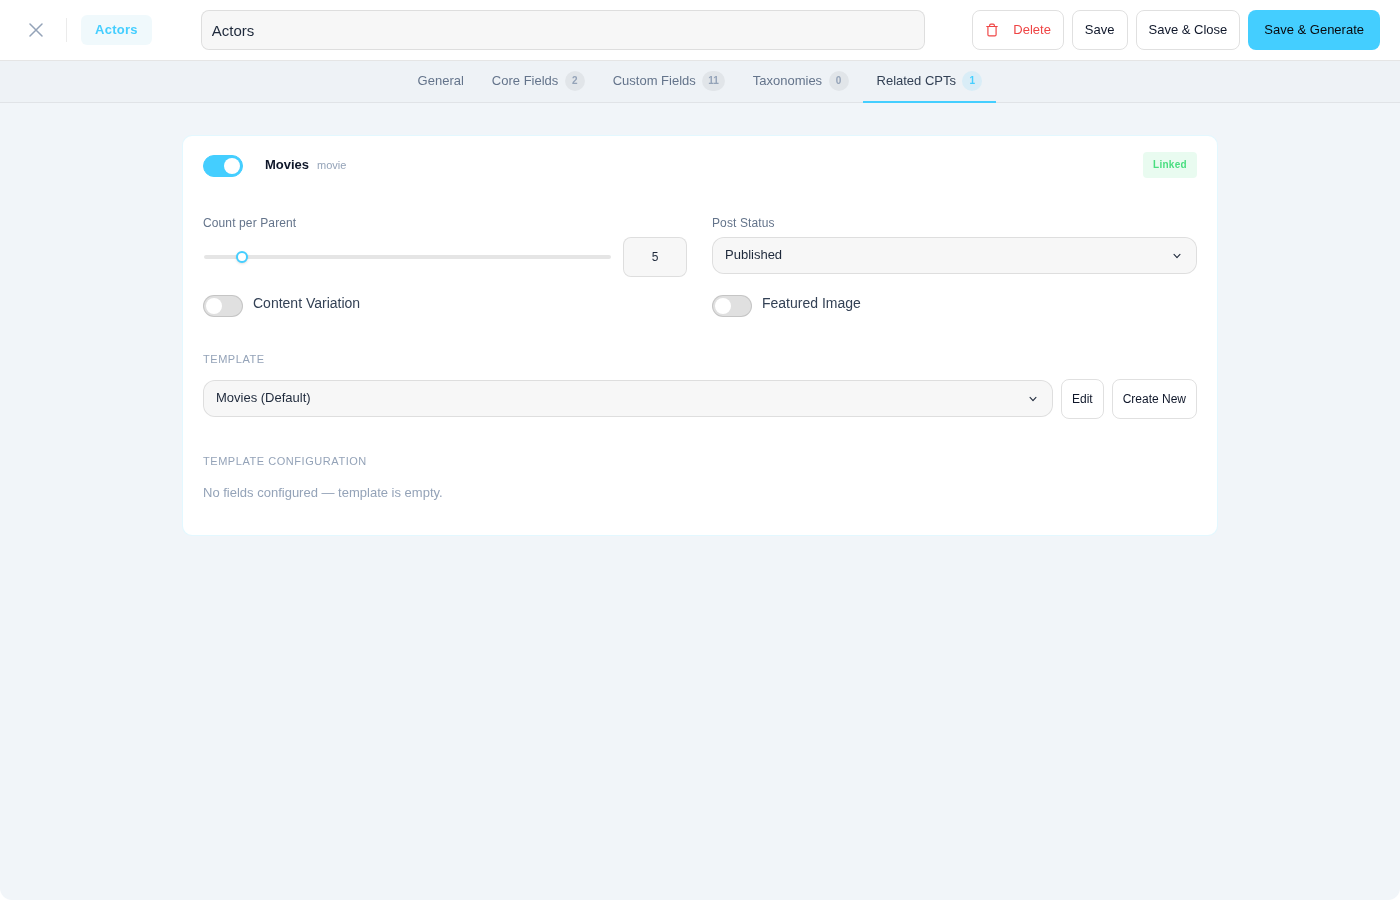
Task: Click the Count per Parent slider handle
Action: 242,257
